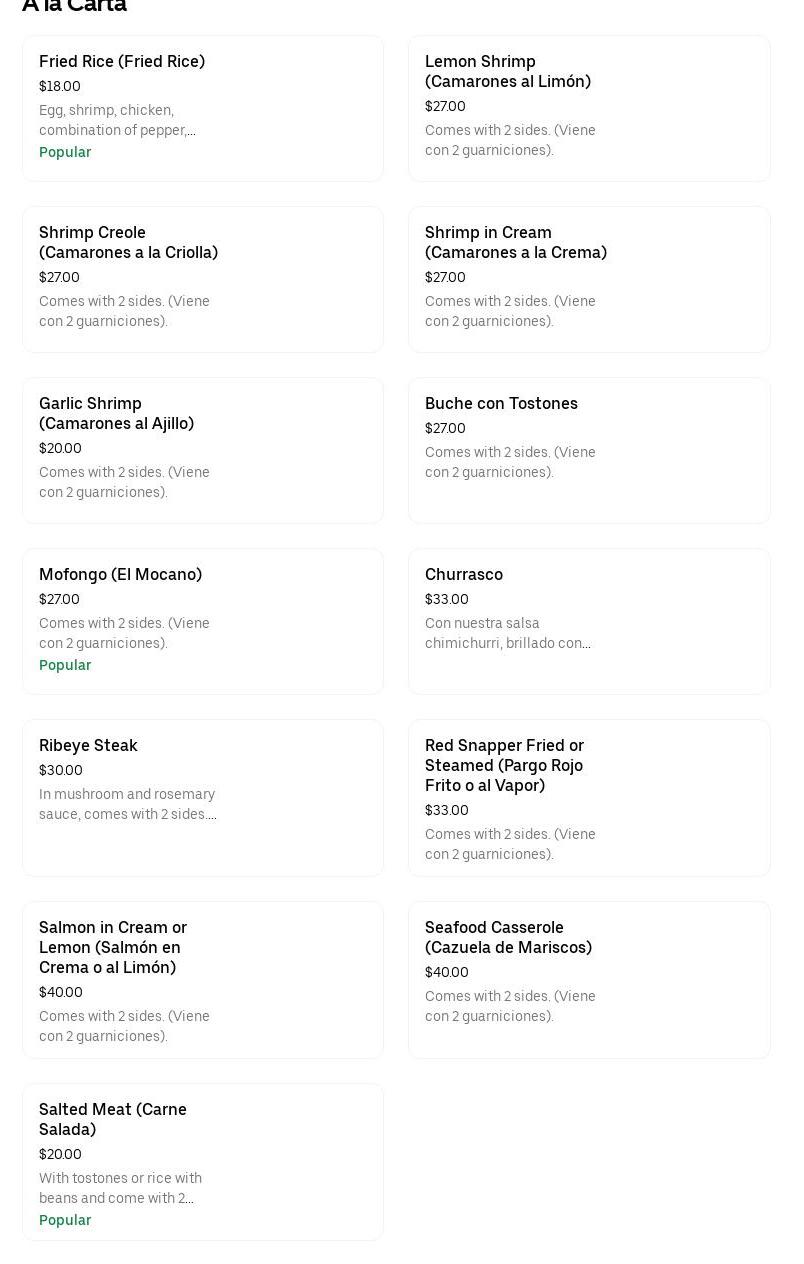Click the Churrasco chimichurri description text

coord(507,634)
